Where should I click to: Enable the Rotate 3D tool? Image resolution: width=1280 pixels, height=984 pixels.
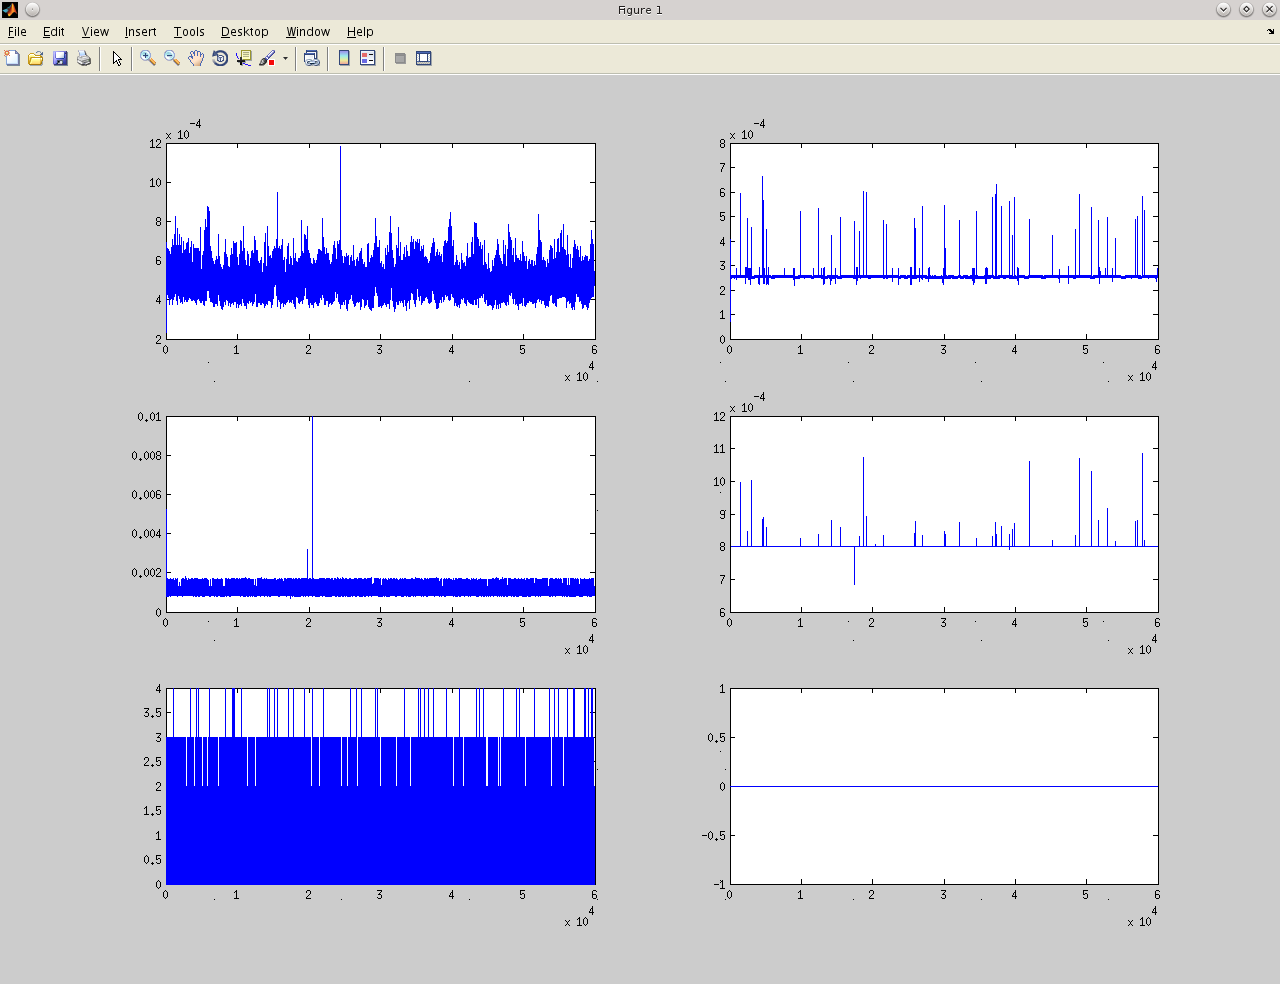(x=220, y=58)
